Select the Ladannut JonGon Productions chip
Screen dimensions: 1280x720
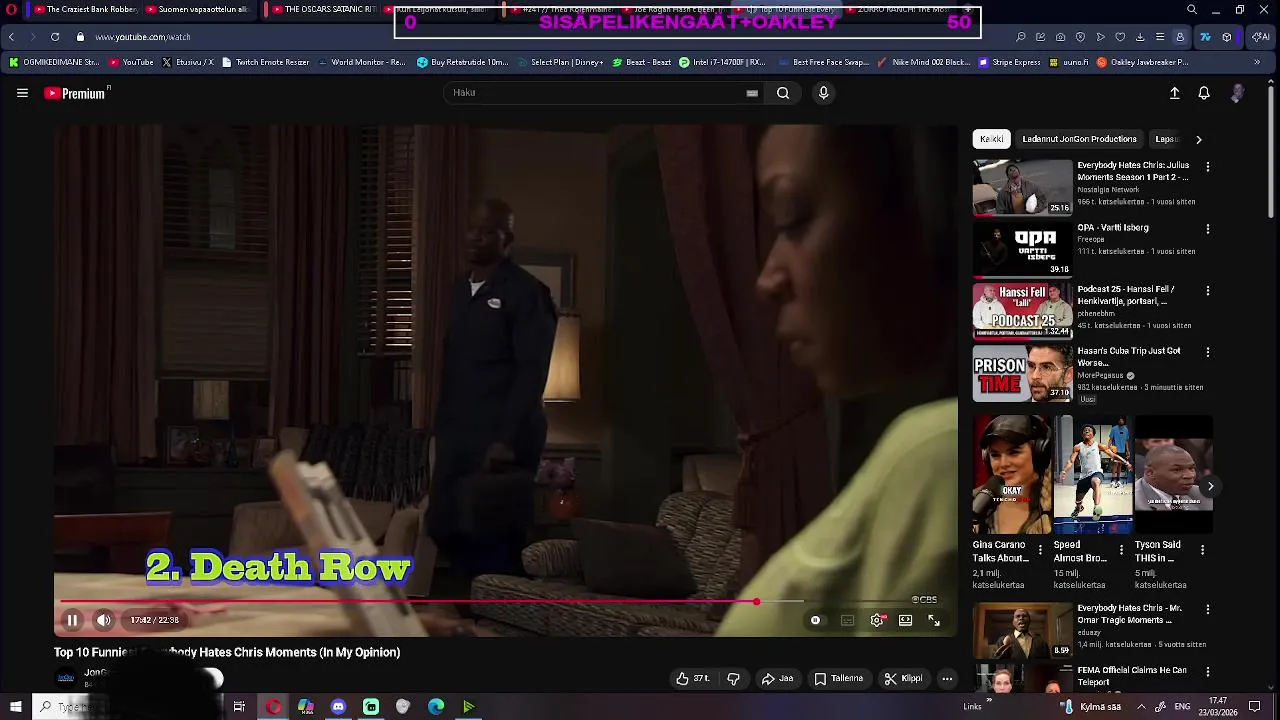point(1079,139)
